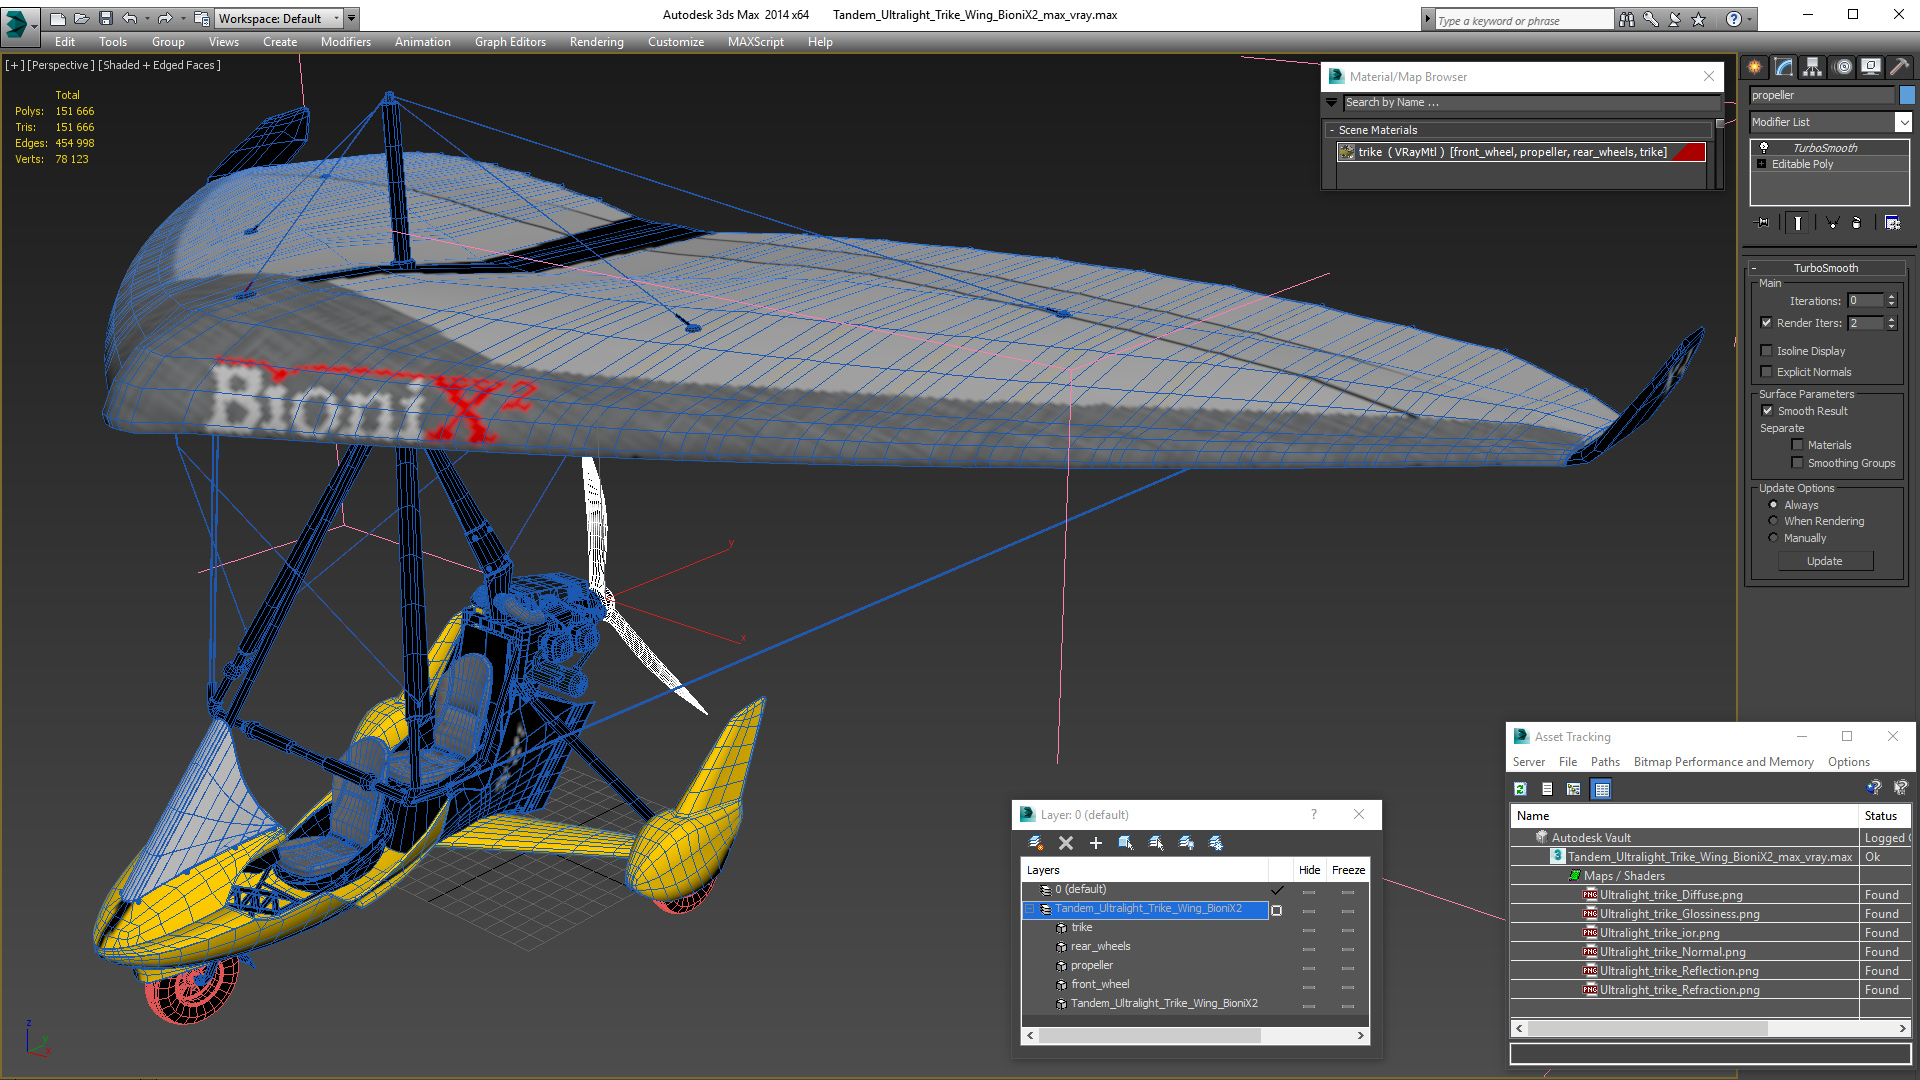Click the Pin Stack icon
The height and width of the screenshot is (1080, 1920).
tap(1763, 223)
